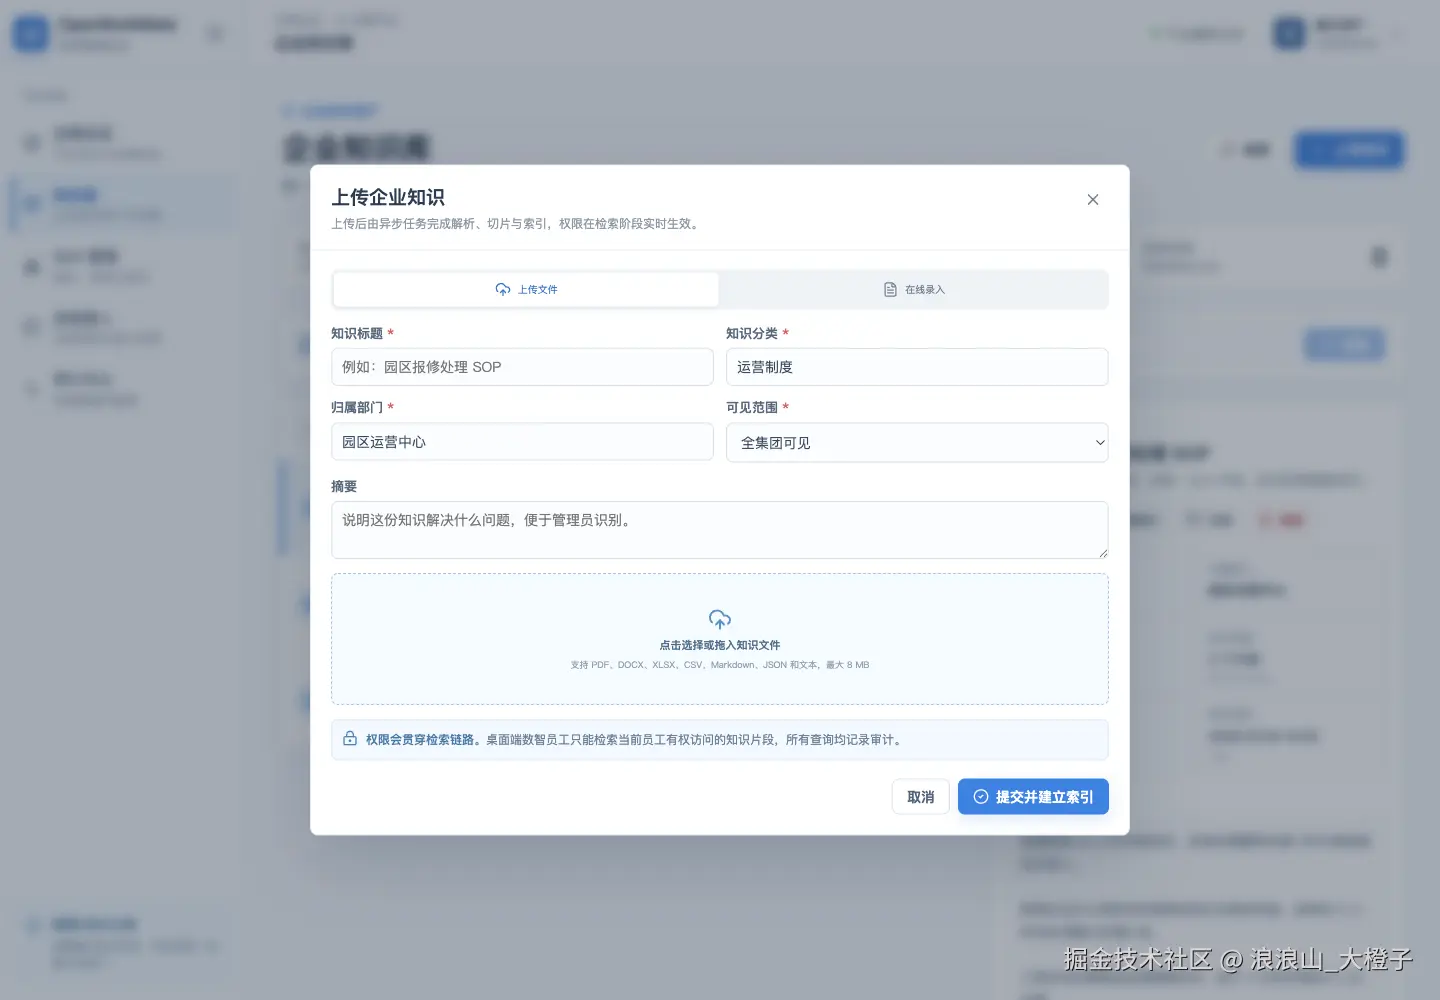This screenshot has width=1440, height=1000.
Task: Click the cloud upload icon in drop zone
Action: [720, 620]
